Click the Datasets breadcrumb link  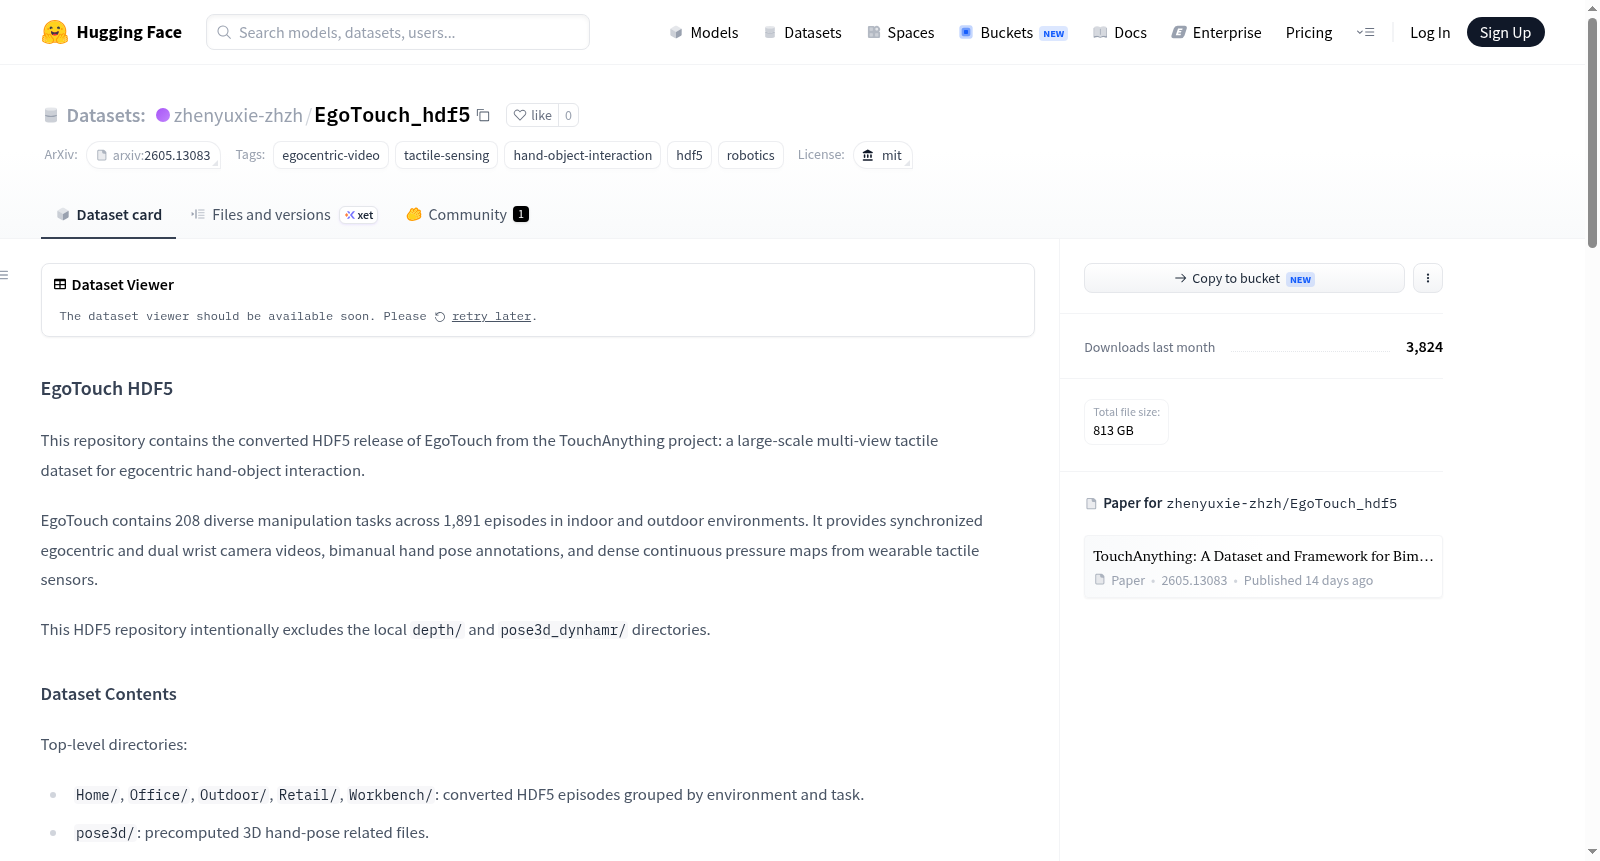[105, 115]
